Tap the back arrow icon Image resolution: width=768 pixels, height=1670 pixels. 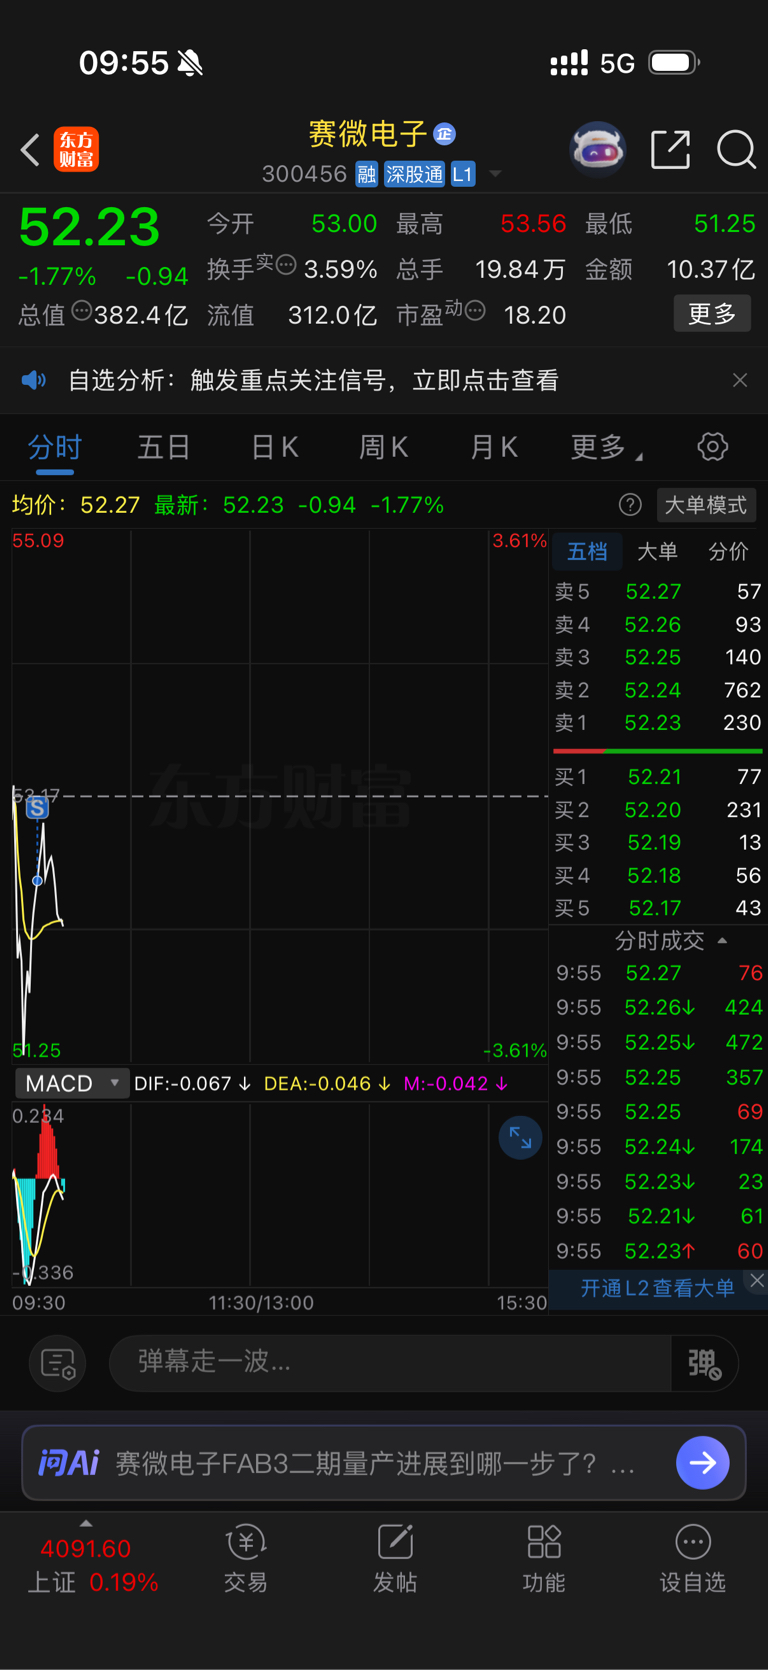click(30, 150)
